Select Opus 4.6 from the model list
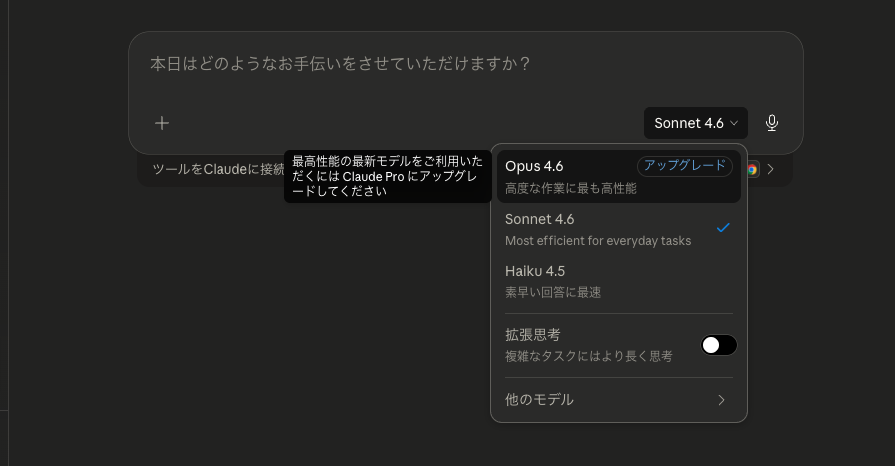Image resolution: width=895 pixels, height=466 pixels. click(x=535, y=166)
